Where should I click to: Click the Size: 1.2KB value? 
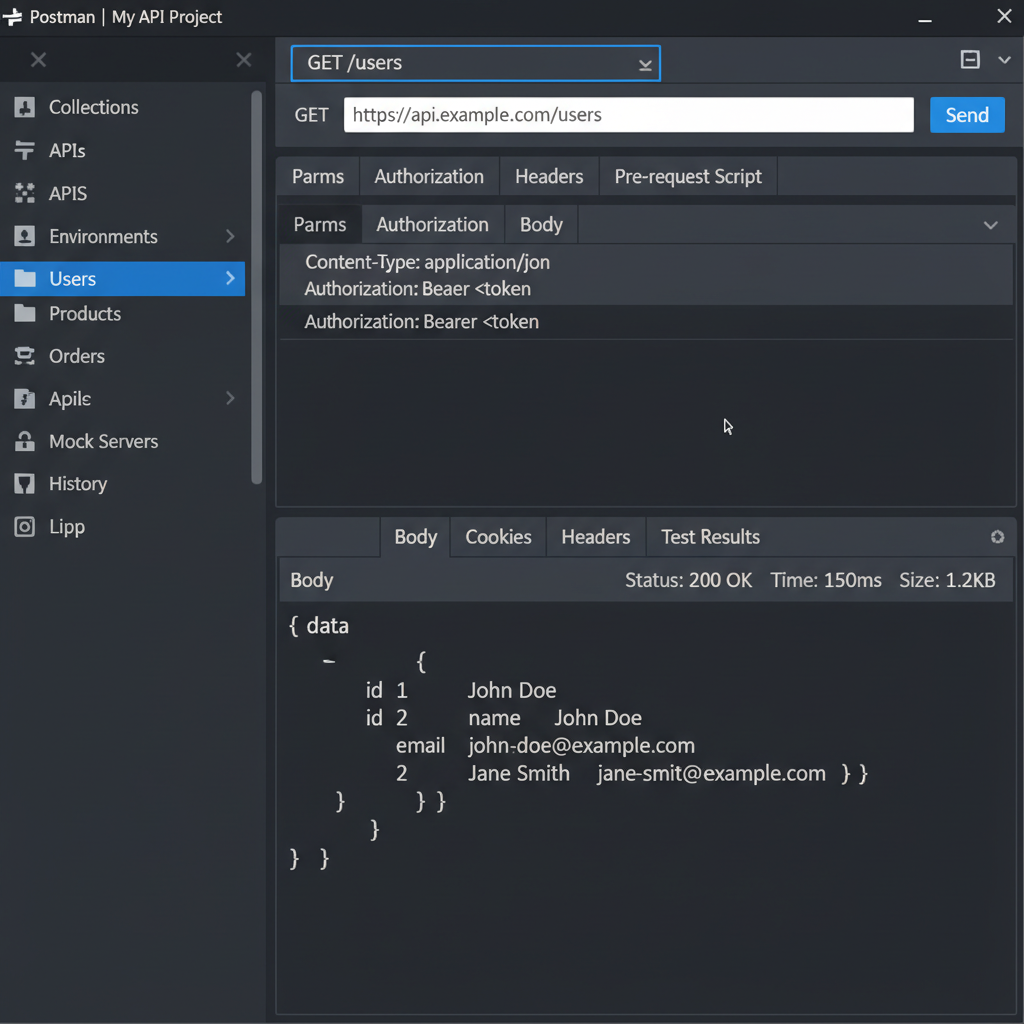[947, 580]
